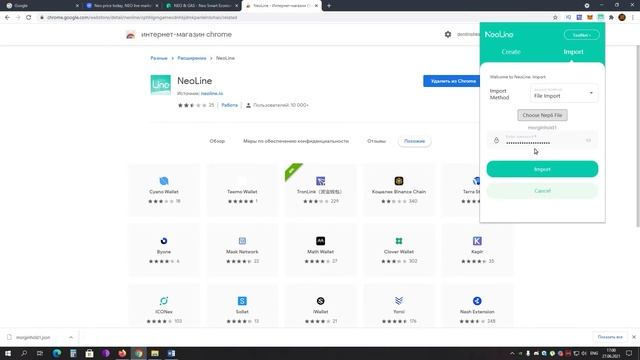Open the iWallet extension icon
Viewport: 640px width, 360px height.
pos(320,301)
